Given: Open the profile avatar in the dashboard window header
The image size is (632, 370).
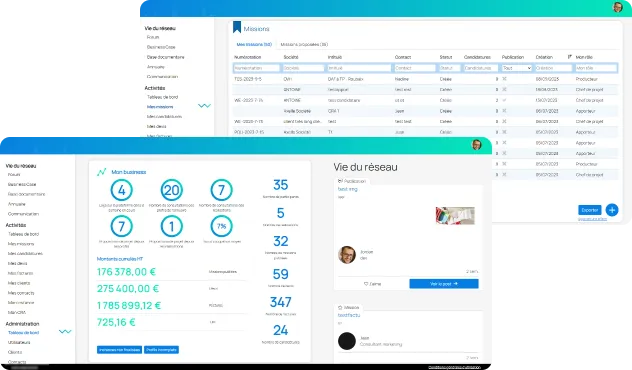Looking at the screenshot, I should pyautogui.click(x=476, y=144).
